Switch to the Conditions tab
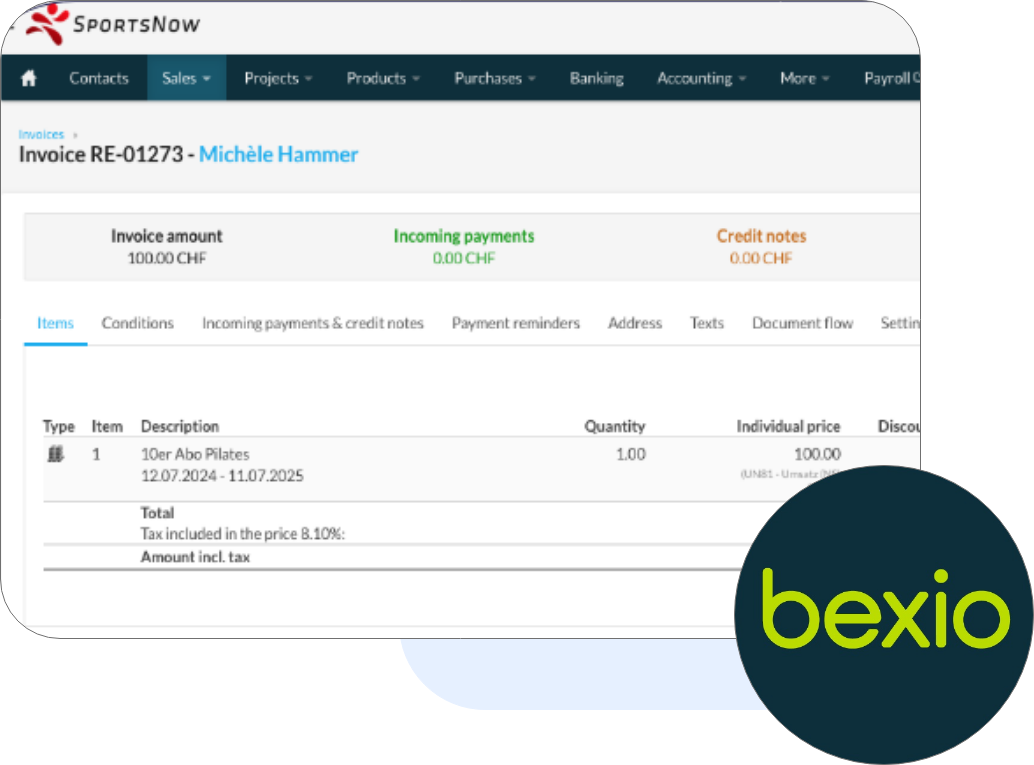 (138, 323)
